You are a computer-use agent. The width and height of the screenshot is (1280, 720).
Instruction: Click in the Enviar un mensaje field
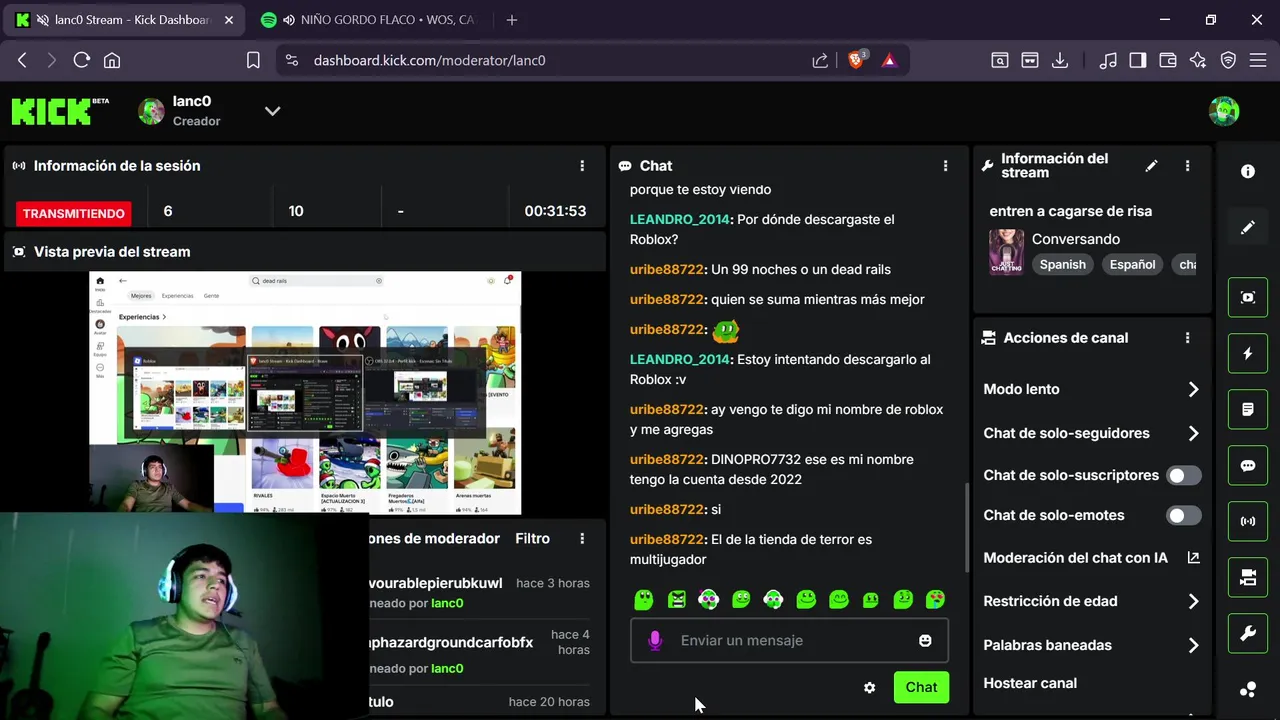(x=790, y=641)
